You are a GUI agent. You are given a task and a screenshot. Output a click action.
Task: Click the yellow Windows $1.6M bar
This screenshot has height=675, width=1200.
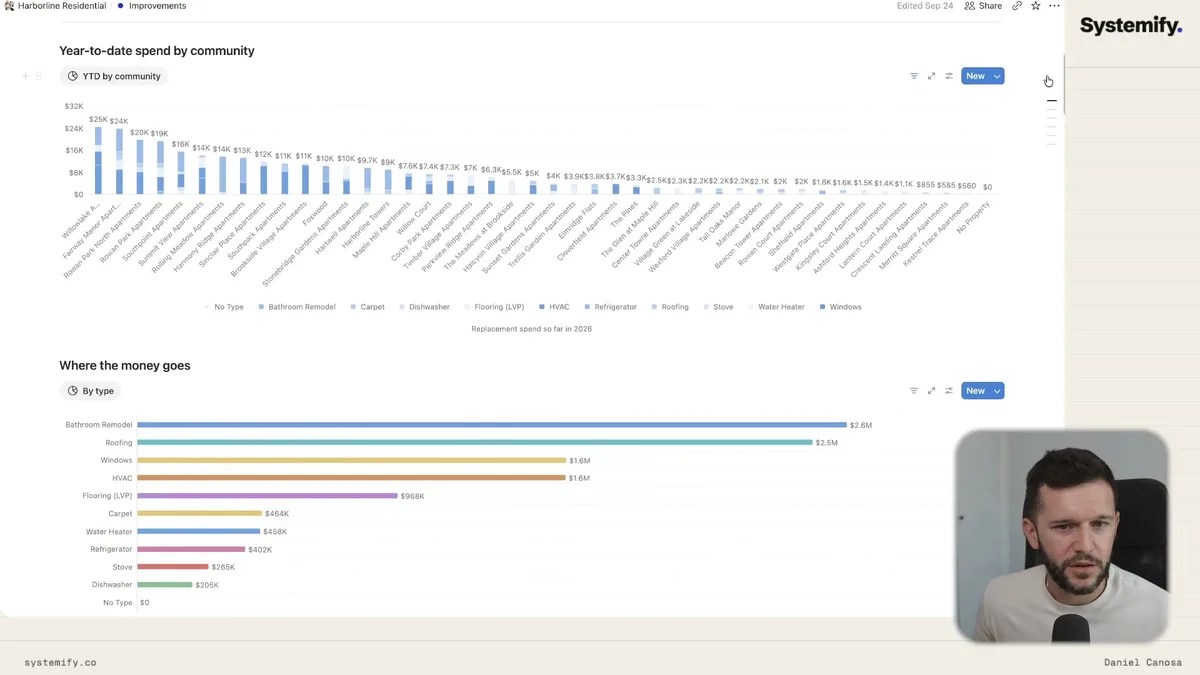(351, 460)
